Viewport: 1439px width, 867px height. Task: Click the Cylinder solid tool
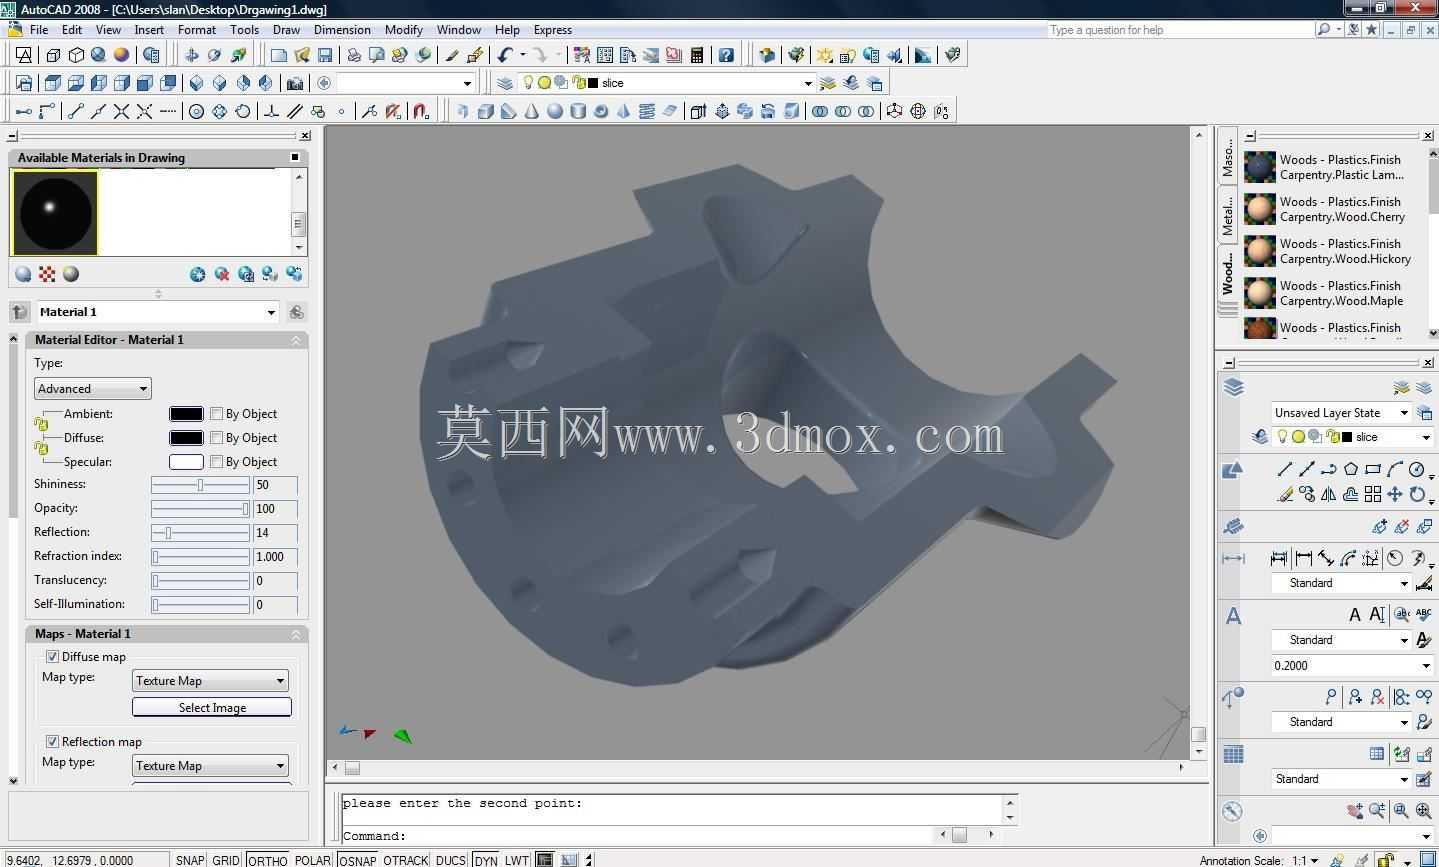[578, 111]
